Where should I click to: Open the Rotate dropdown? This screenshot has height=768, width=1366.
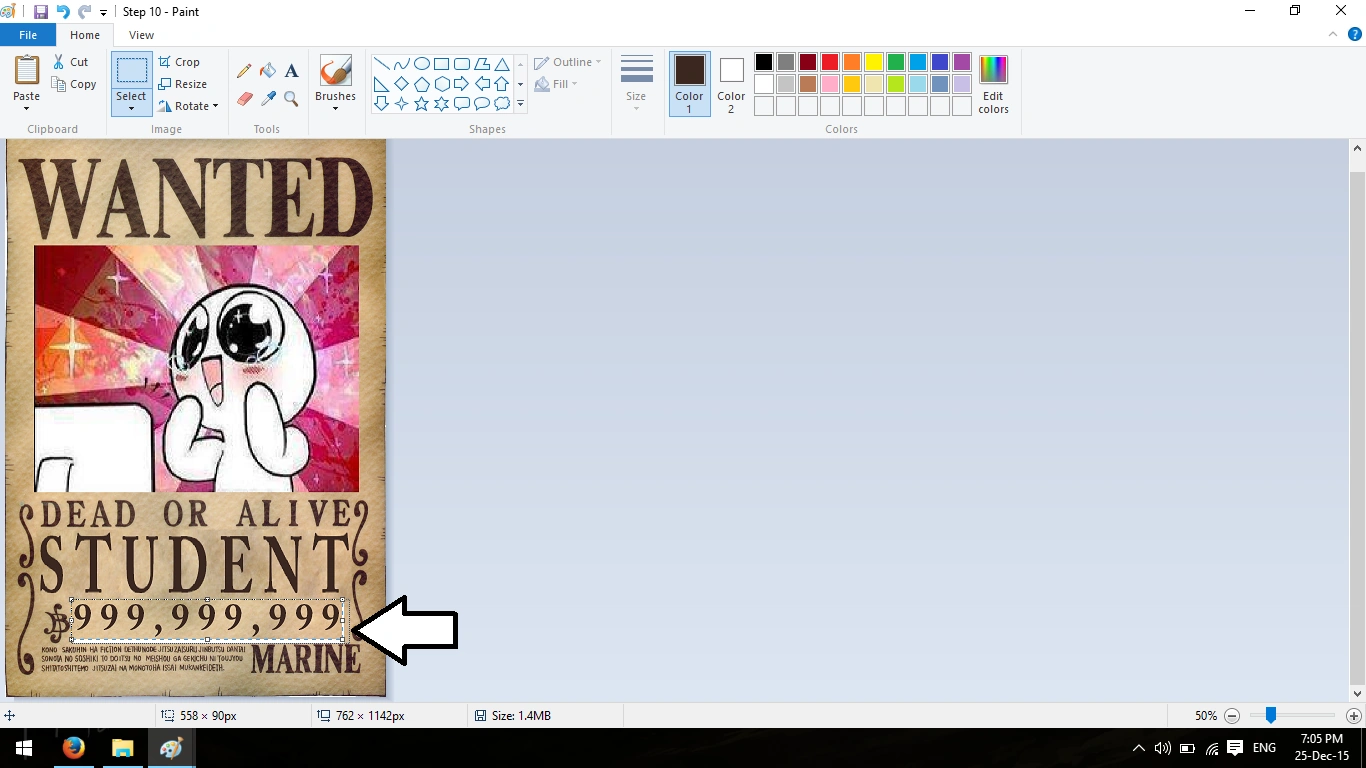pyautogui.click(x=188, y=106)
